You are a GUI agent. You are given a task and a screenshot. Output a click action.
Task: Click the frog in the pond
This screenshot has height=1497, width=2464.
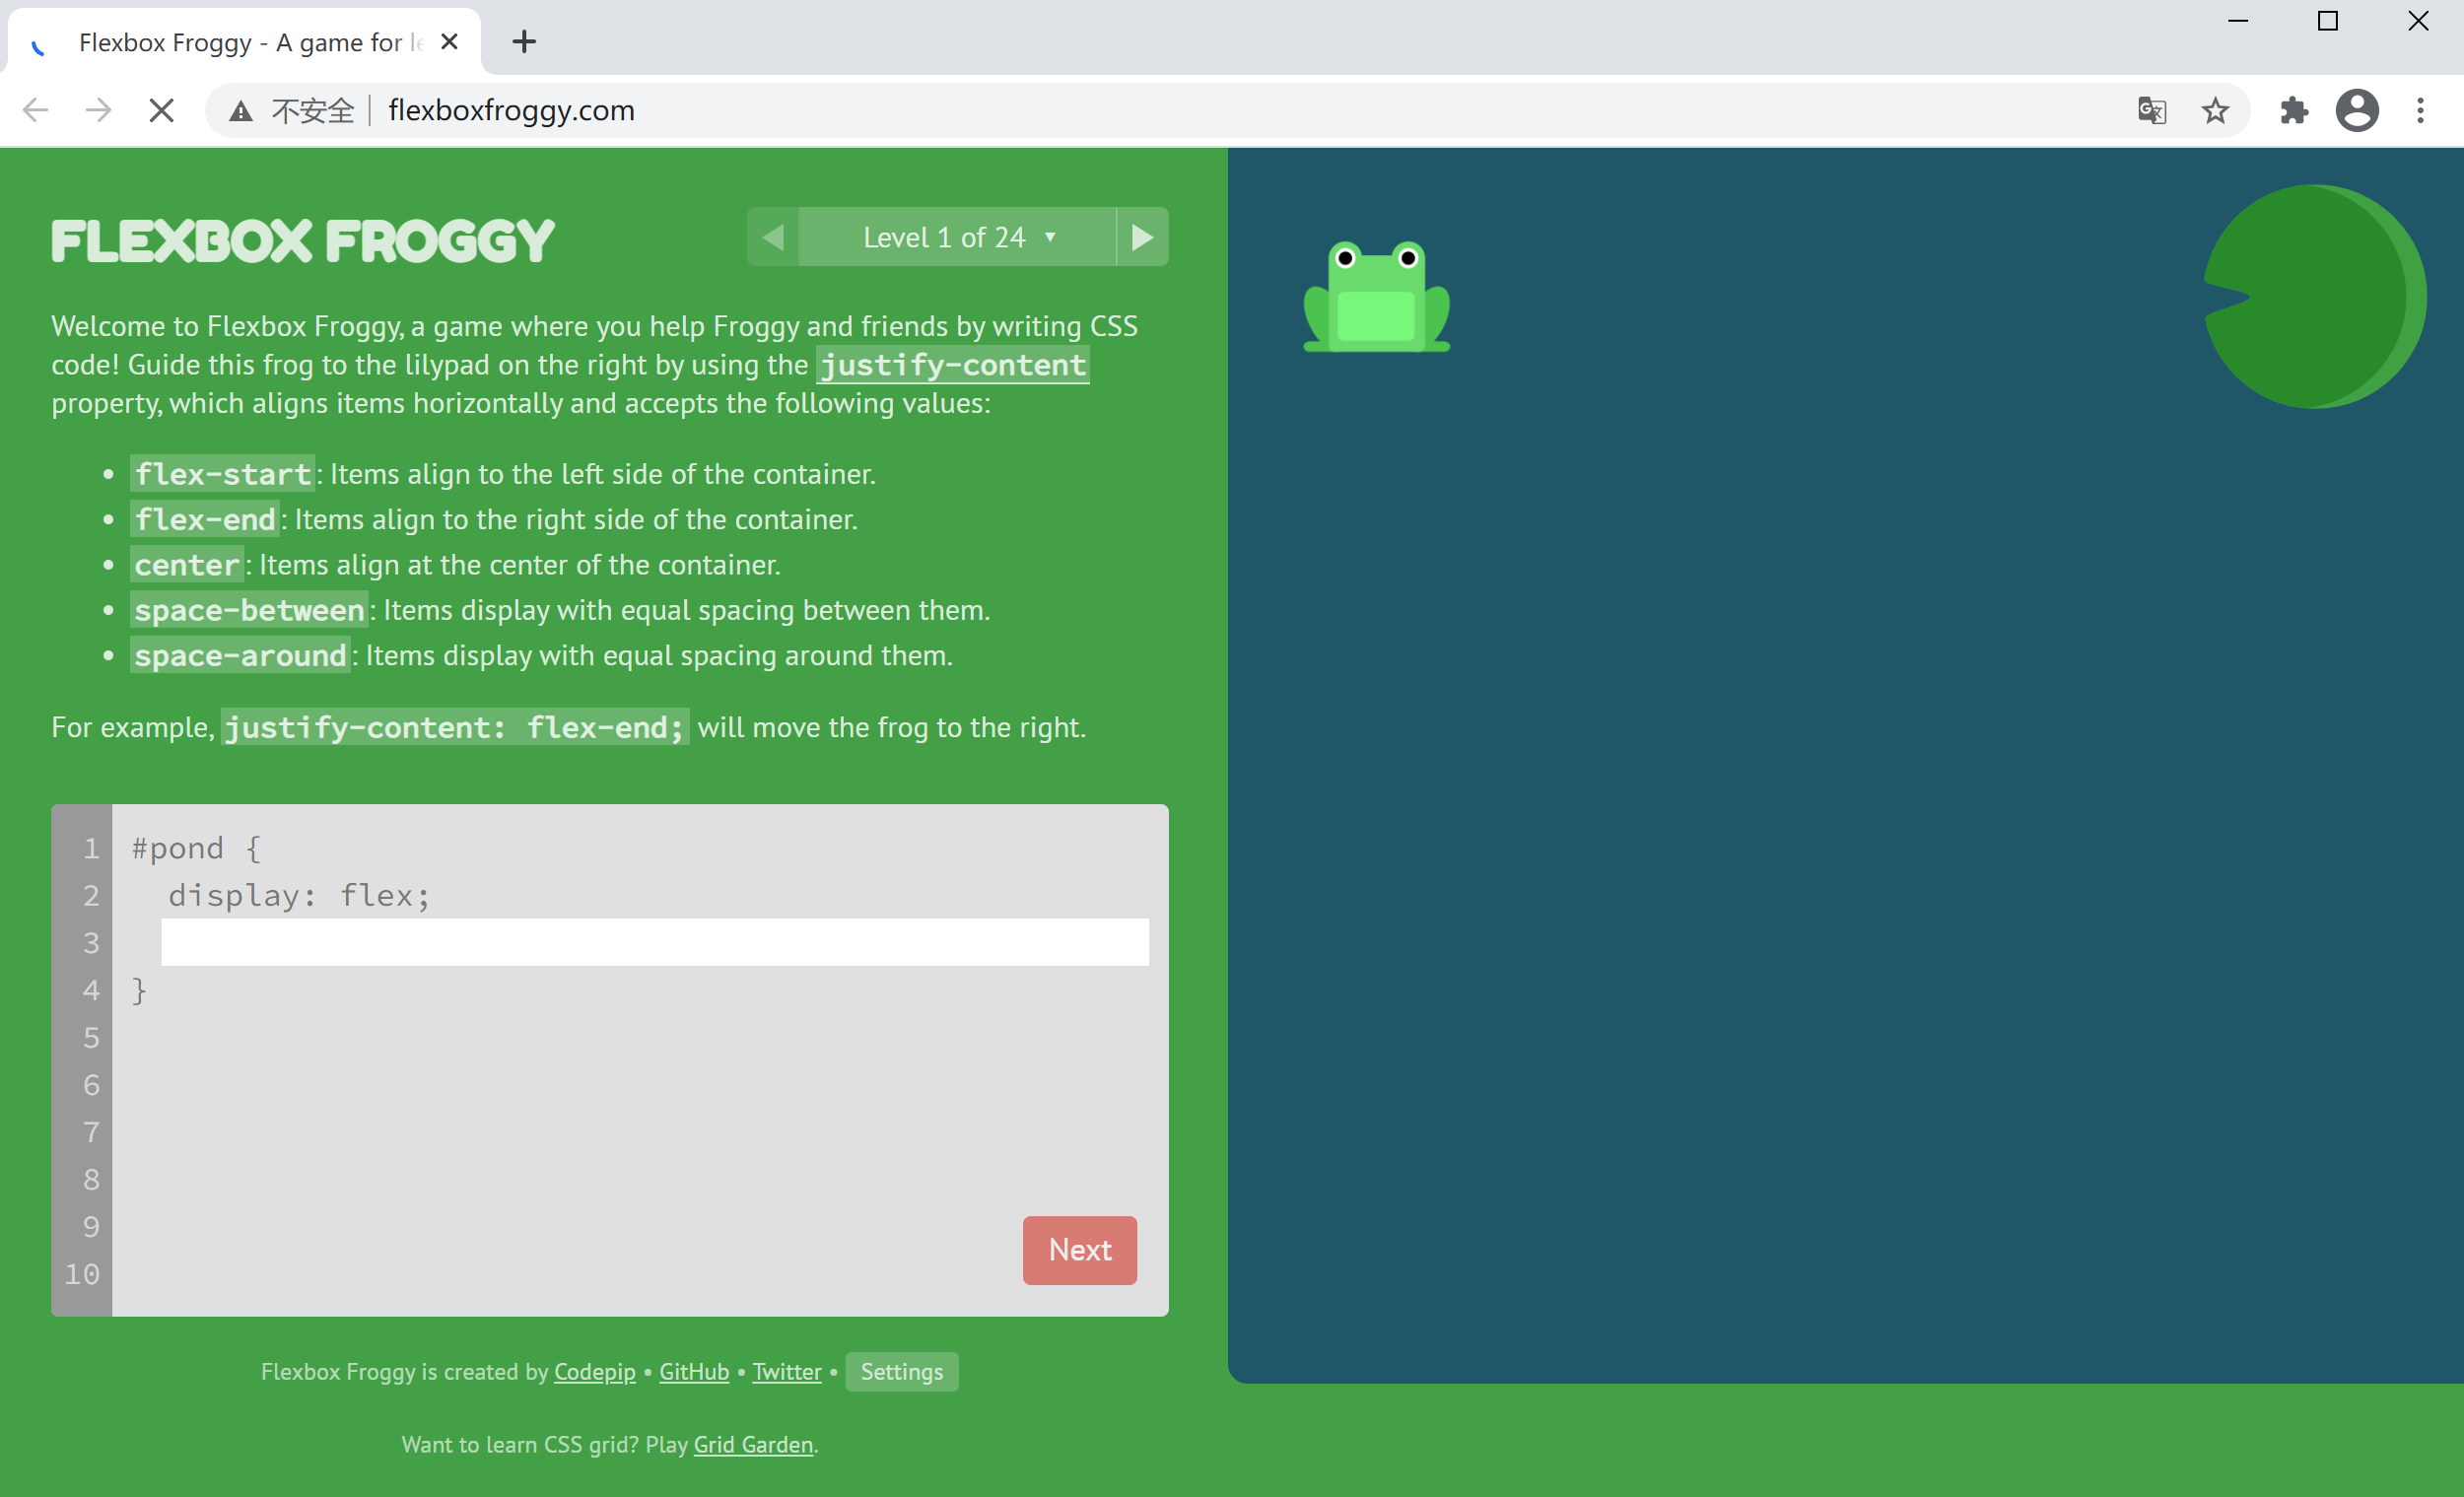[1376, 297]
